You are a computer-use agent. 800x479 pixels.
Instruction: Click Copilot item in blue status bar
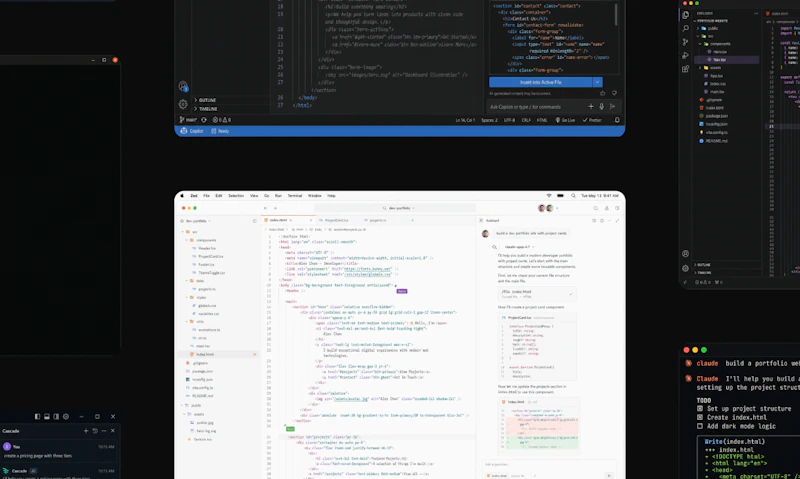(x=192, y=131)
